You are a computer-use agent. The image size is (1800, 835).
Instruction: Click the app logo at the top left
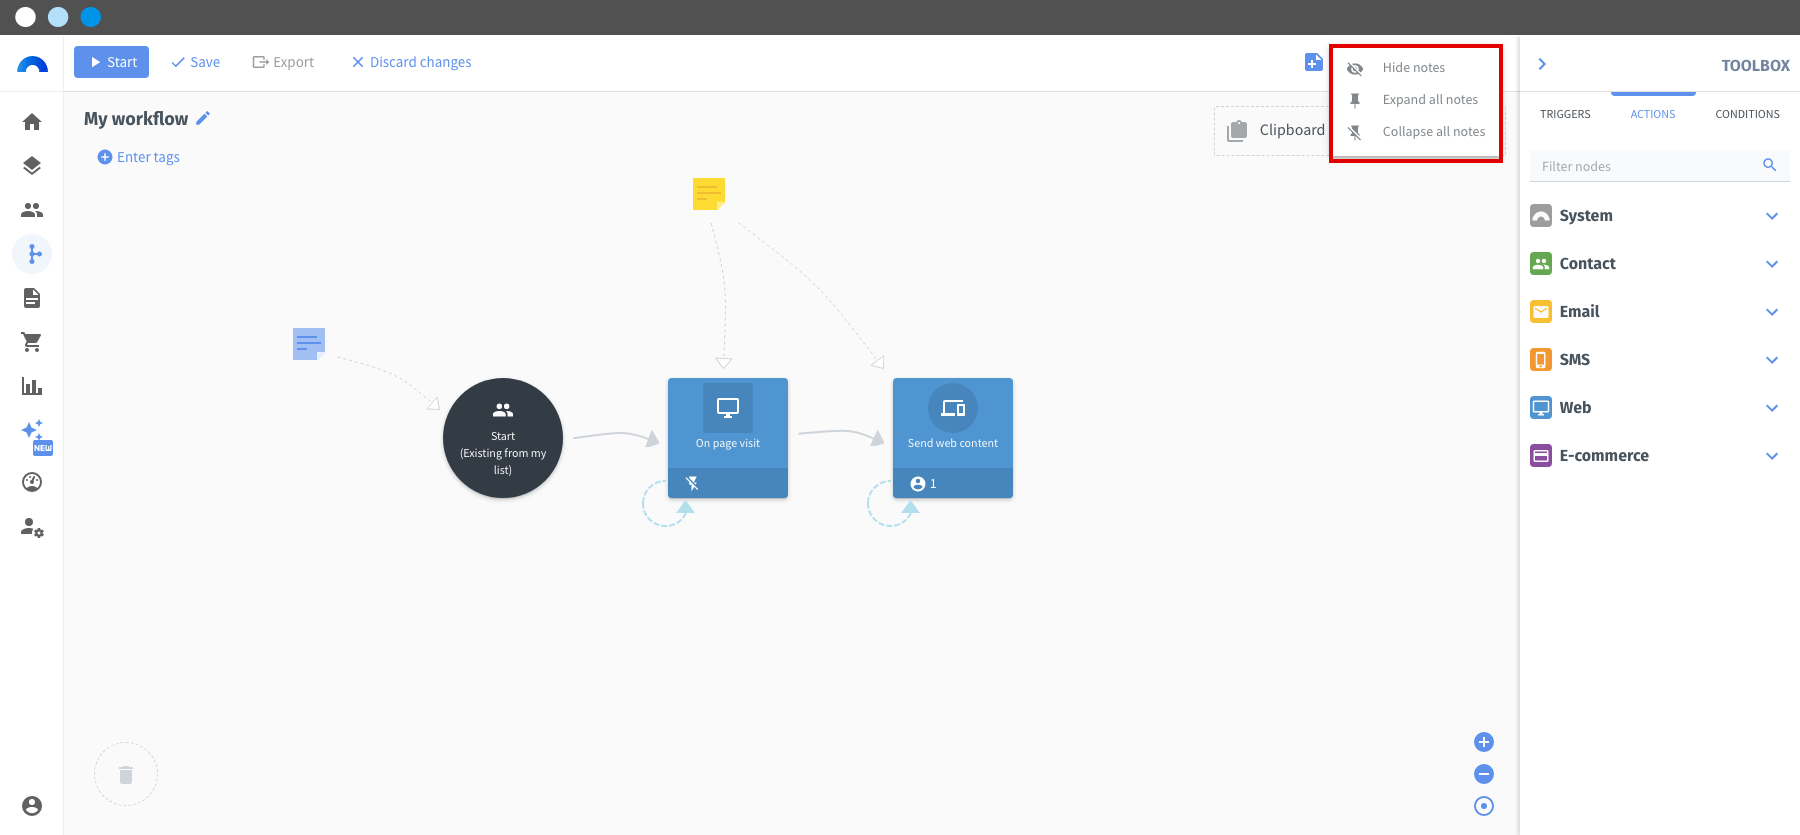click(32, 64)
